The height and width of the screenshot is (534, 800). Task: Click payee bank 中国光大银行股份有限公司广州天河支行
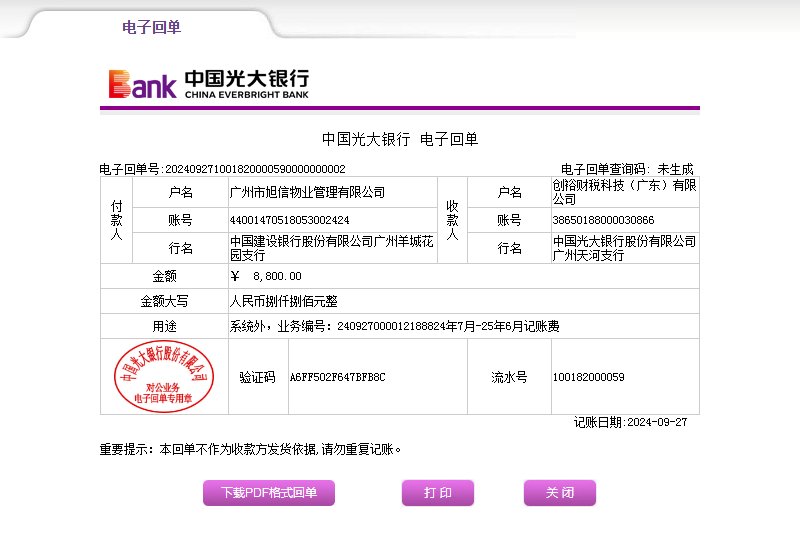624,248
